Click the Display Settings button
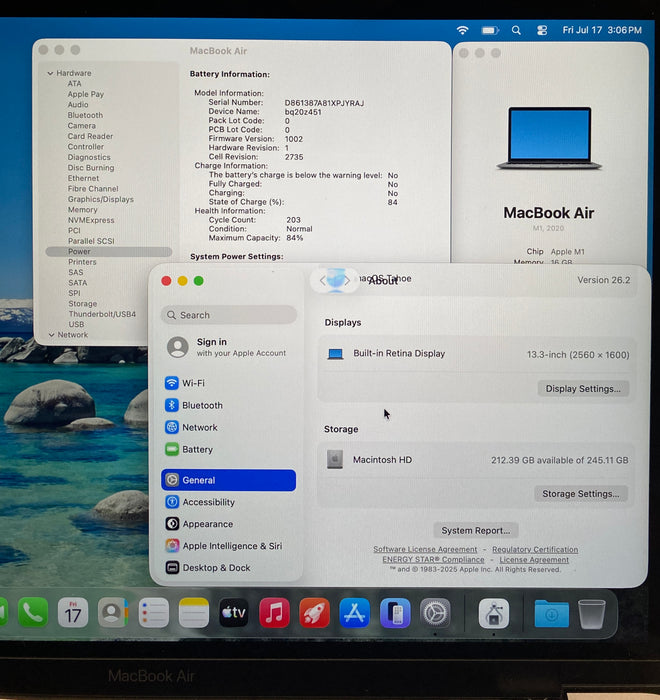The width and height of the screenshot is (660, 700). [x=583, y=388]
